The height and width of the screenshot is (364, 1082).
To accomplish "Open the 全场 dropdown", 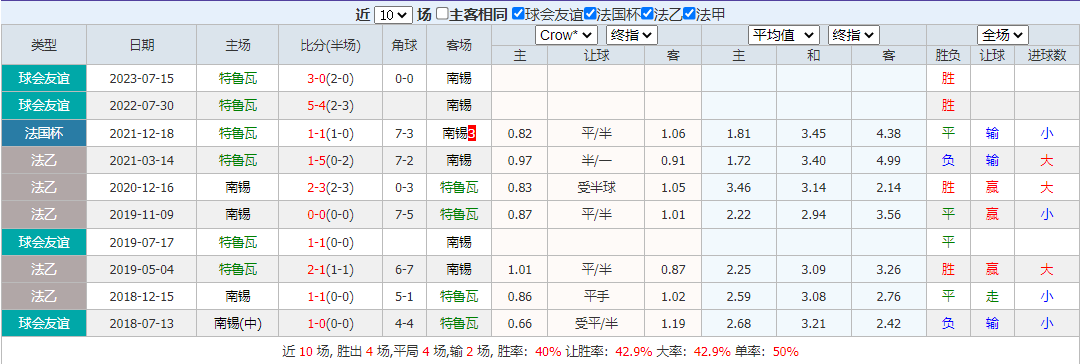I will (1003, 35).
